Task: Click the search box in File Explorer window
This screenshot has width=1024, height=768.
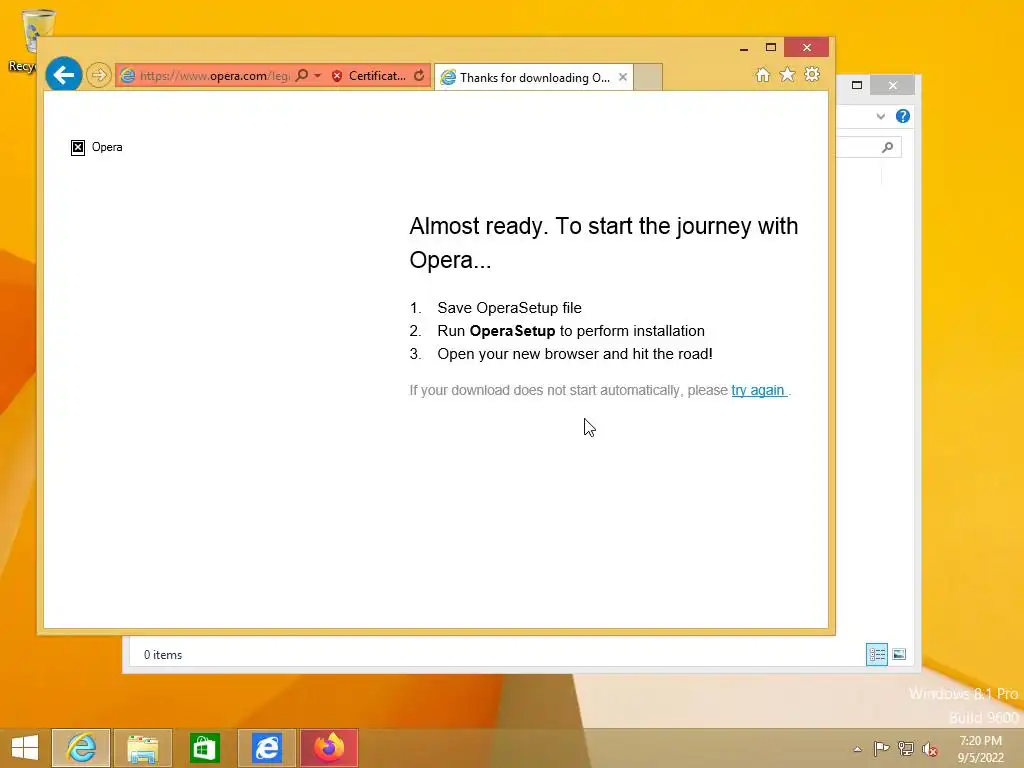Action: (869, 148)
